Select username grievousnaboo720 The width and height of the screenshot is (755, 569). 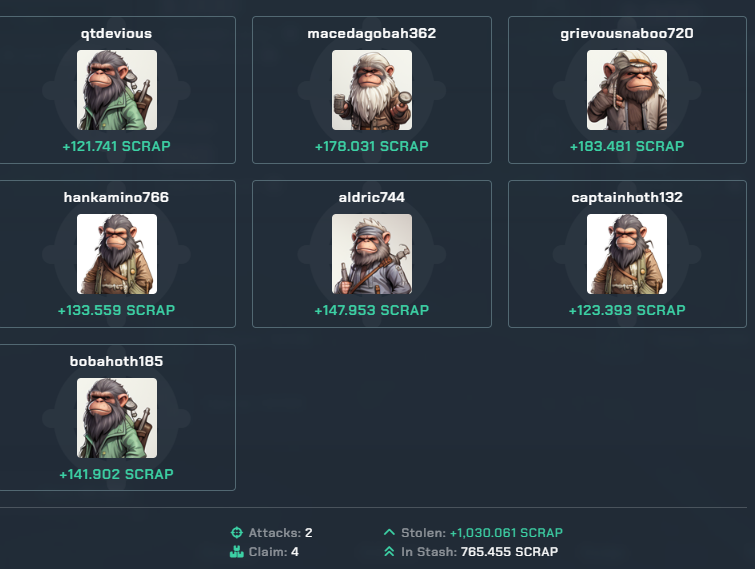(627, 33)
